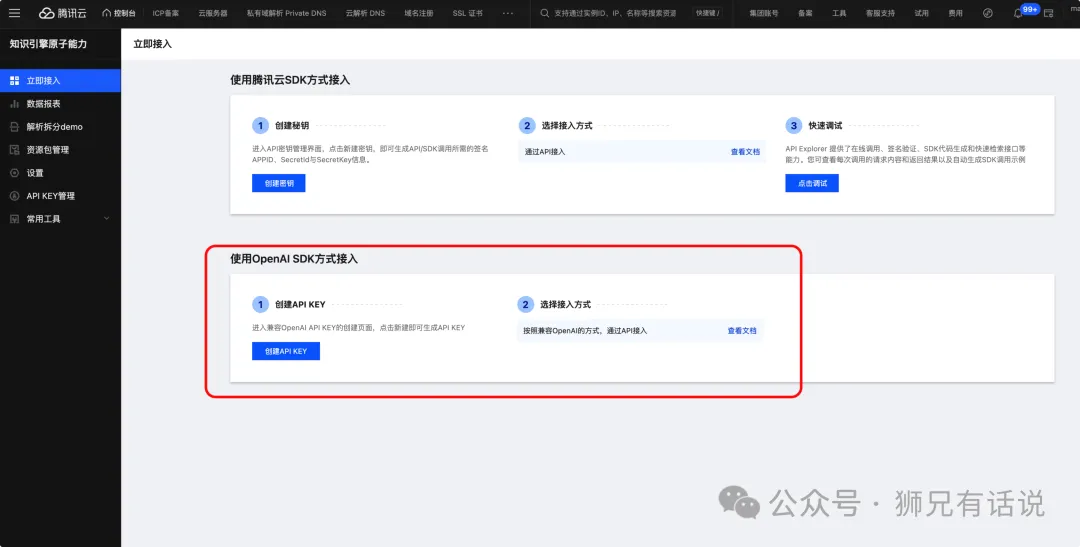Click the 创建秘钥 step title
The height and width of the screenshot is (547, 1080).
pyautogui.click(x=291, y=125)
